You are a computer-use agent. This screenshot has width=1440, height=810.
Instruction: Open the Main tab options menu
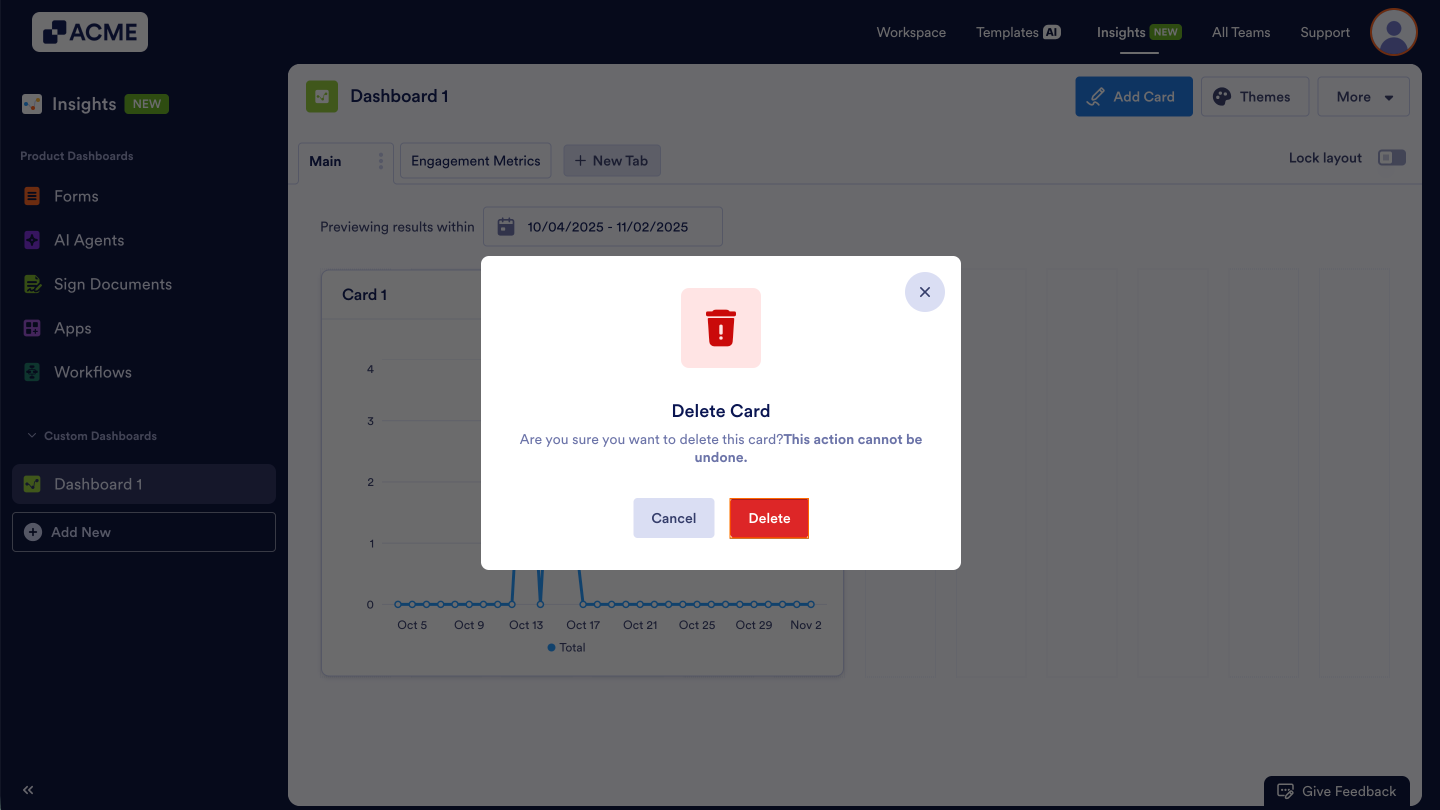(x=379, y=160)
